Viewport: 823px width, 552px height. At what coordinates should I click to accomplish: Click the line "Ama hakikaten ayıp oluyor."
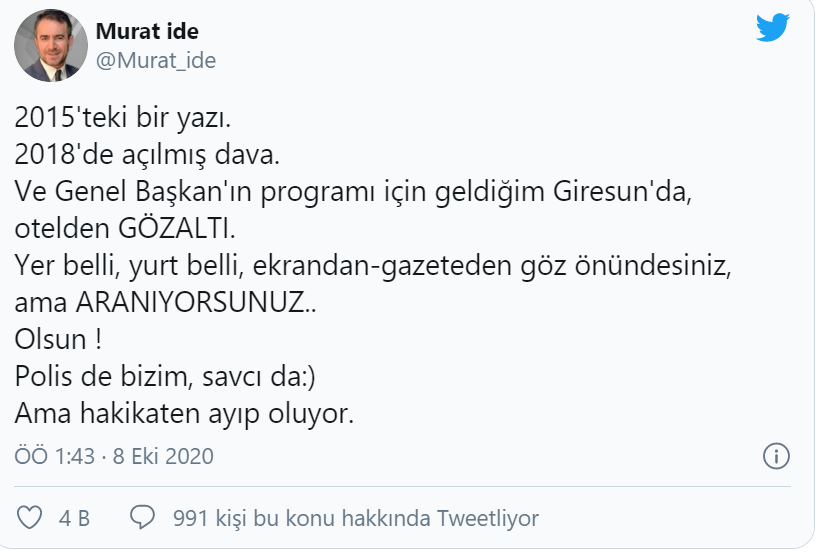[x=184, y=413]
